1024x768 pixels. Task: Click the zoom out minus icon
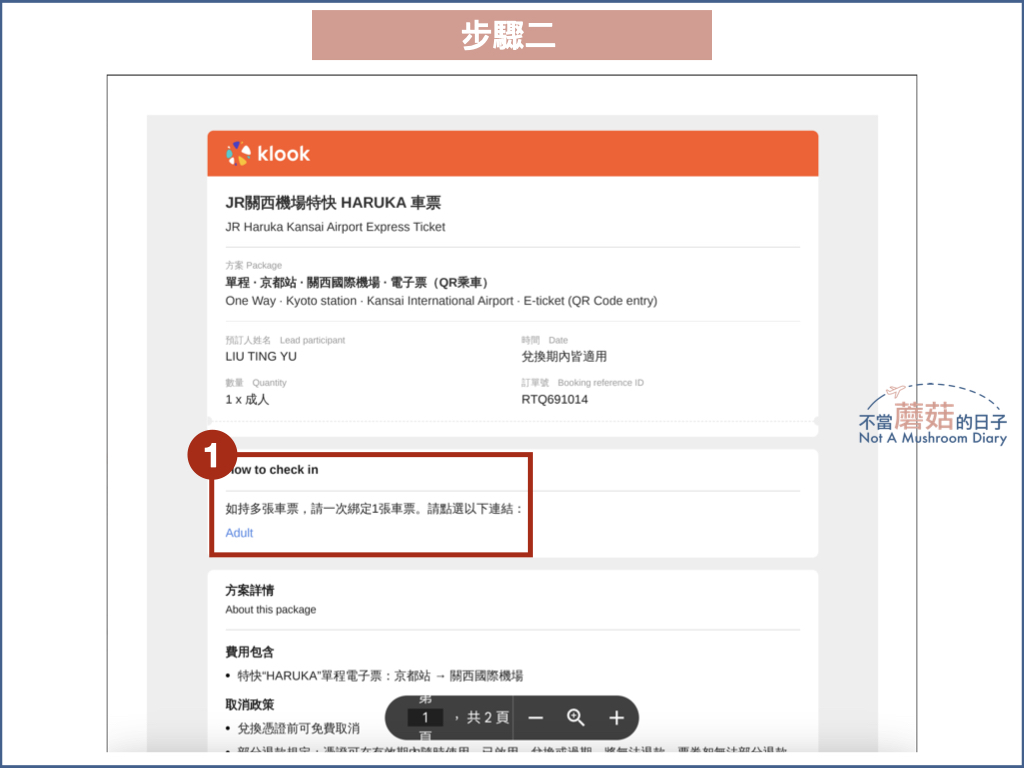tap(536, 717)
